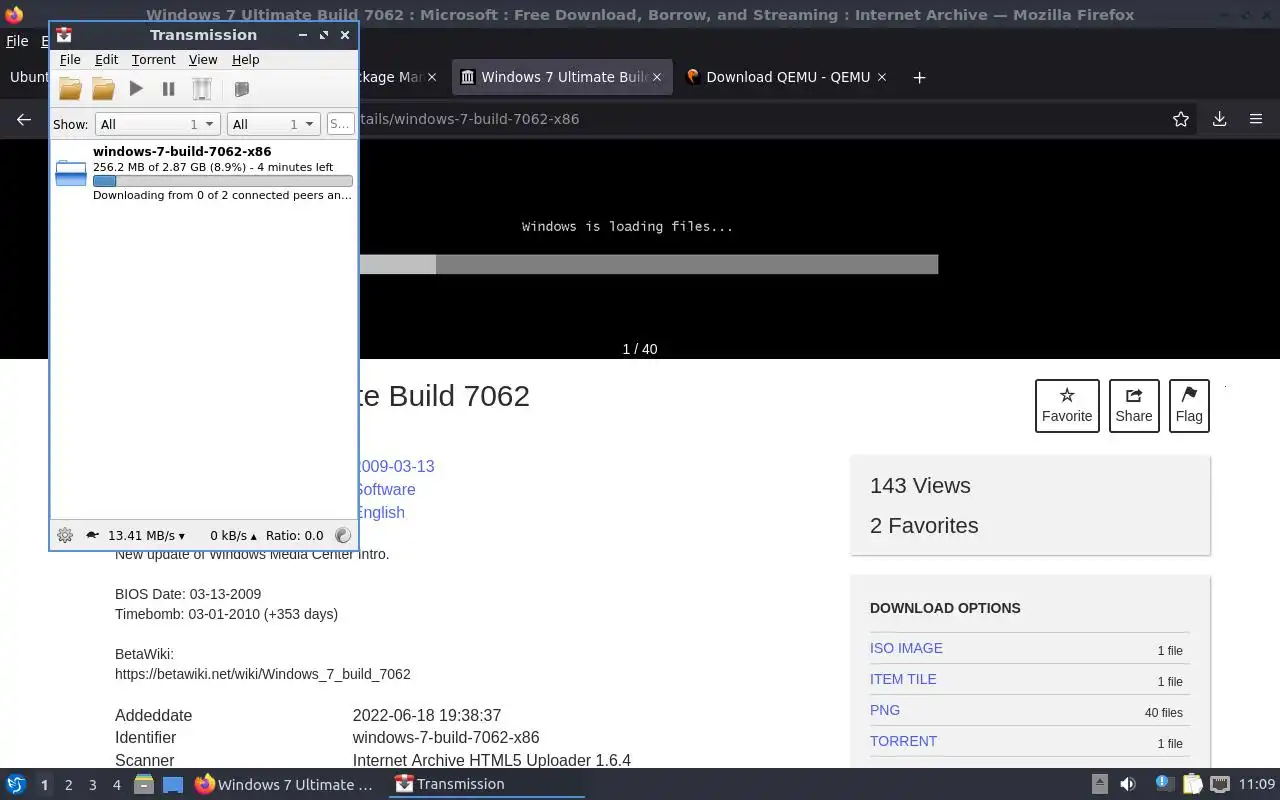This screenshot has height=800, width=1280.
Task: Switch to workspace 2
Action: 68,785
